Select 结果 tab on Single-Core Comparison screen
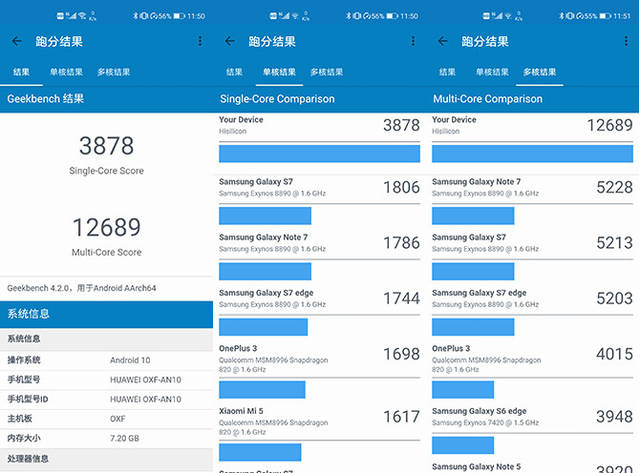Screen dimensions: 640x473 [234, 72]
